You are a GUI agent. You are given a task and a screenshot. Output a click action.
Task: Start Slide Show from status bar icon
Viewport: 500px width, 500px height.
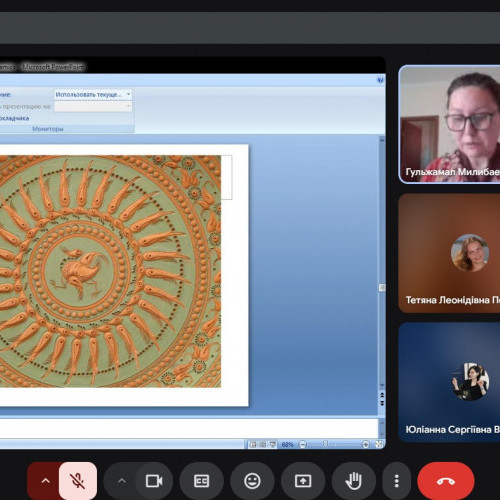pyautogui.click(x=273, y=444)
